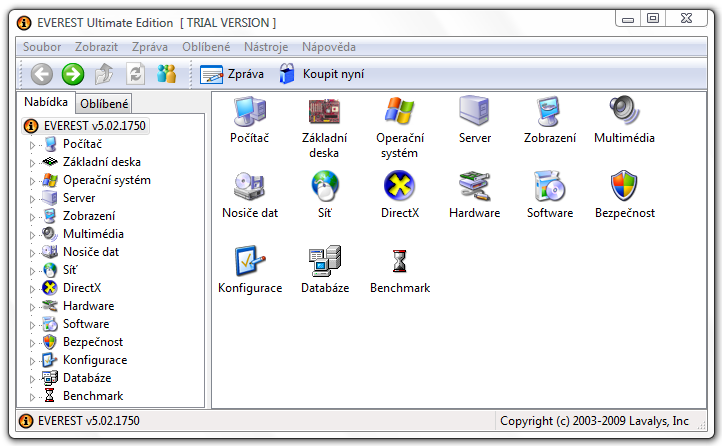Expand the Zobrazení tree node arrow
This screenshot has width=722, height=446.
pyautogui.click(x=32, y=217)
